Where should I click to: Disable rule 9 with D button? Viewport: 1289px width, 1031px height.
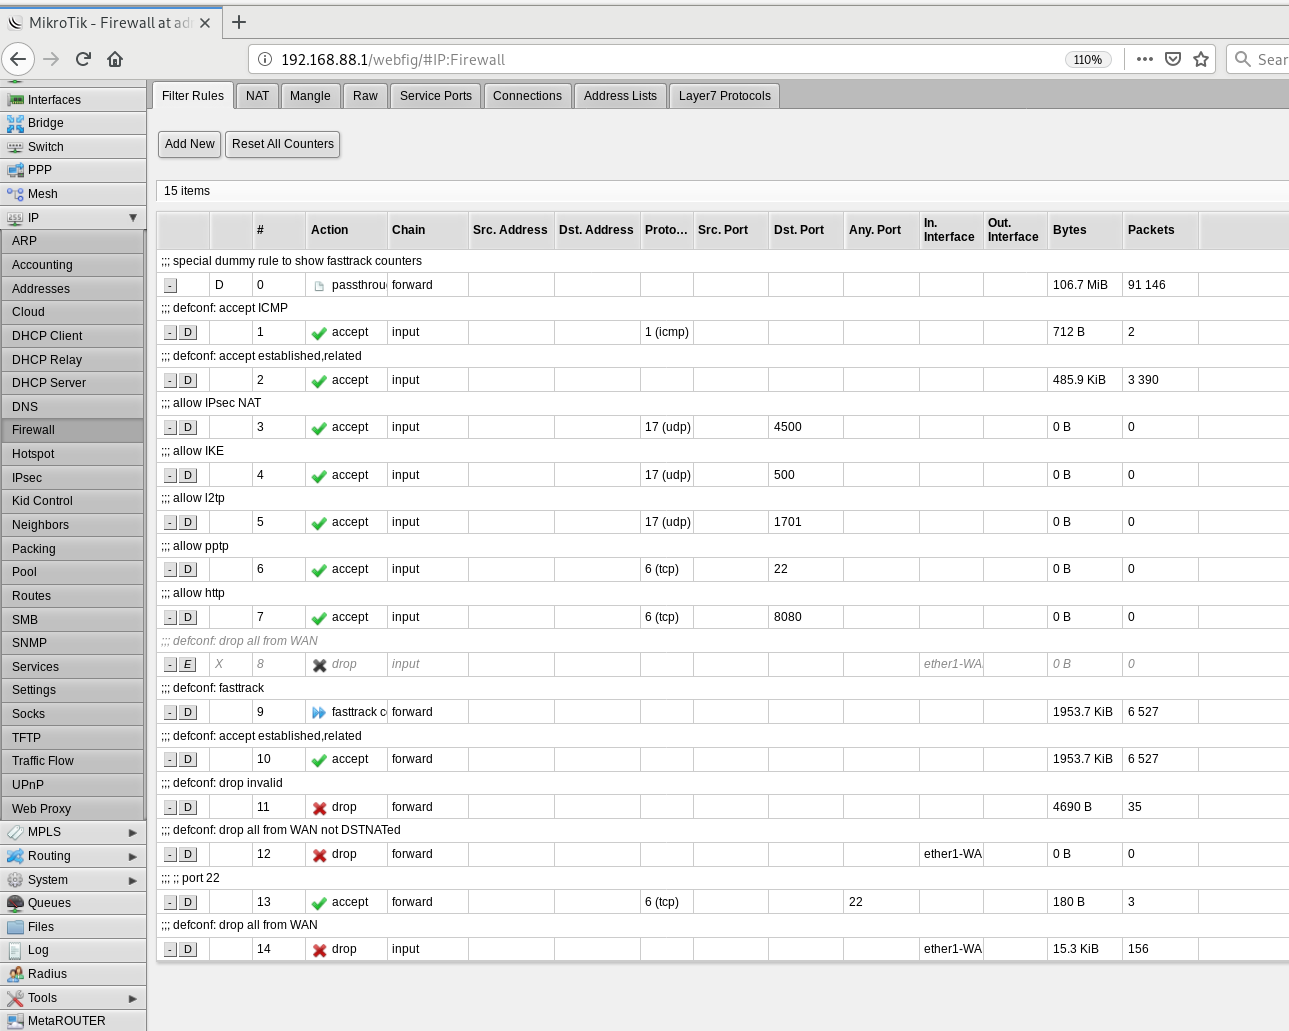coord(188,713)
